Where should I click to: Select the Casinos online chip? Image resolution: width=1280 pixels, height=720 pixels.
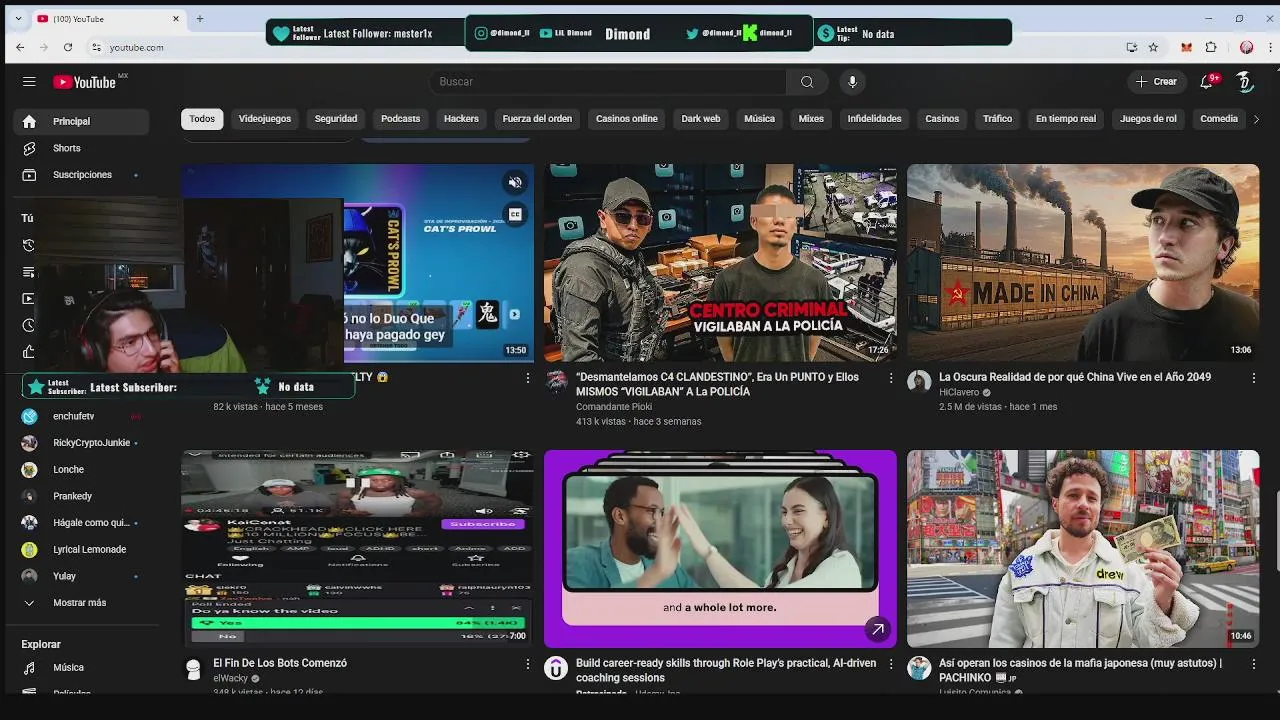[627, 119]
